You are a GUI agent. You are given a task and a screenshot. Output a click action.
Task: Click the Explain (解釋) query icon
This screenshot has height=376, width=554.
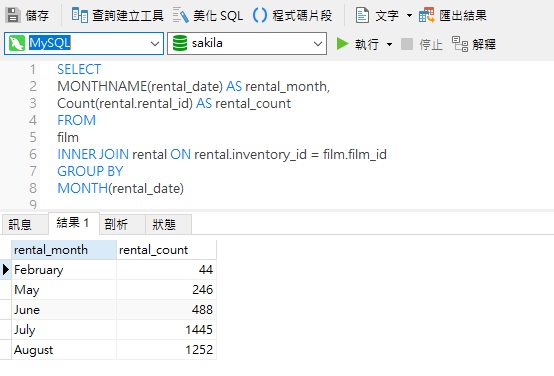pos(460,44)
